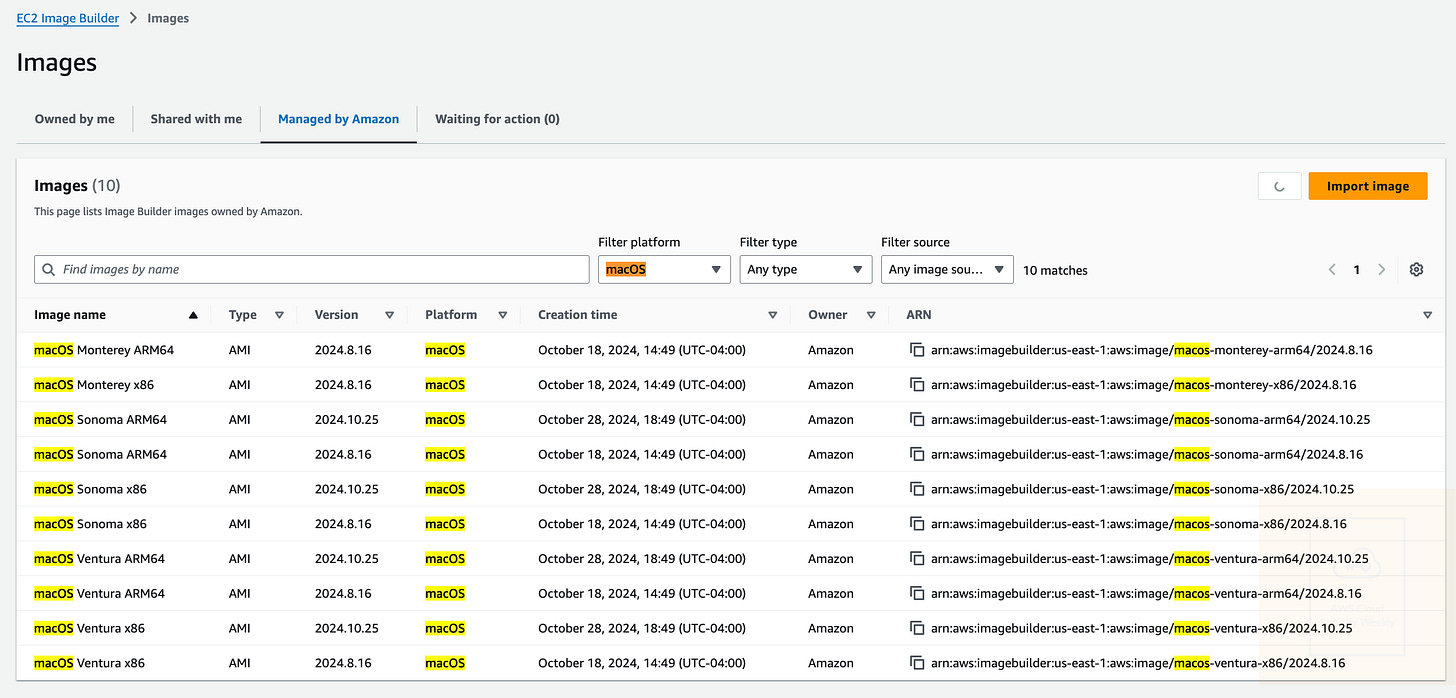The height and width of the screenshot is (698, 1456).
Task: Focus the Find images by name field
Action: pyautogui.click(x=312, y=270)
